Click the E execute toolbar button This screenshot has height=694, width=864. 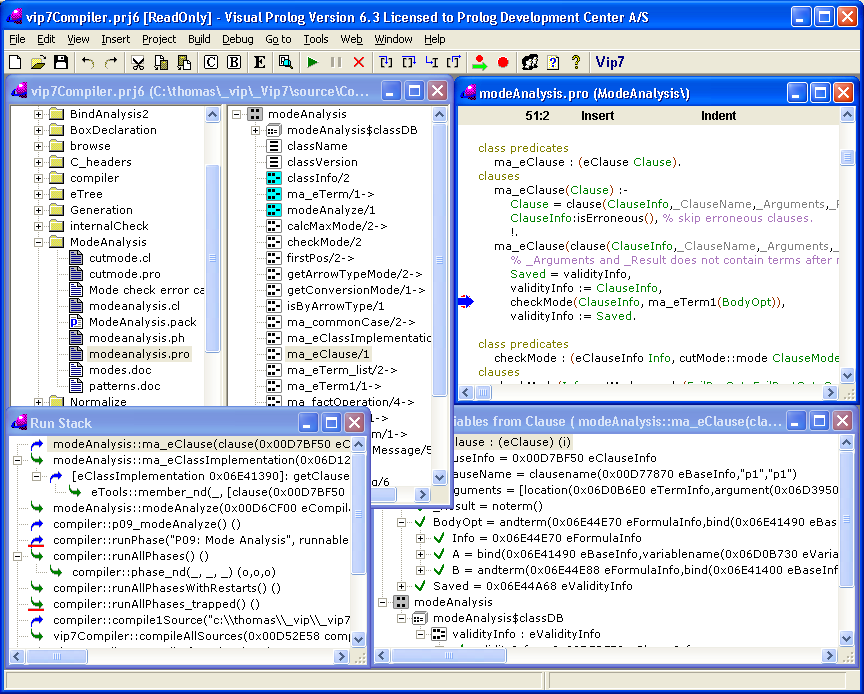[x=260, y=62]
